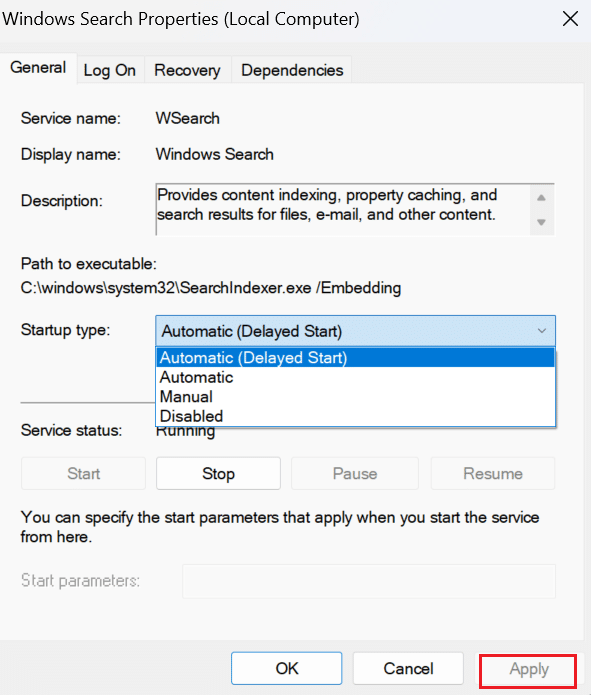Click the Start service button
Viewport: 591px width, 695px height.
coord(83,473)
